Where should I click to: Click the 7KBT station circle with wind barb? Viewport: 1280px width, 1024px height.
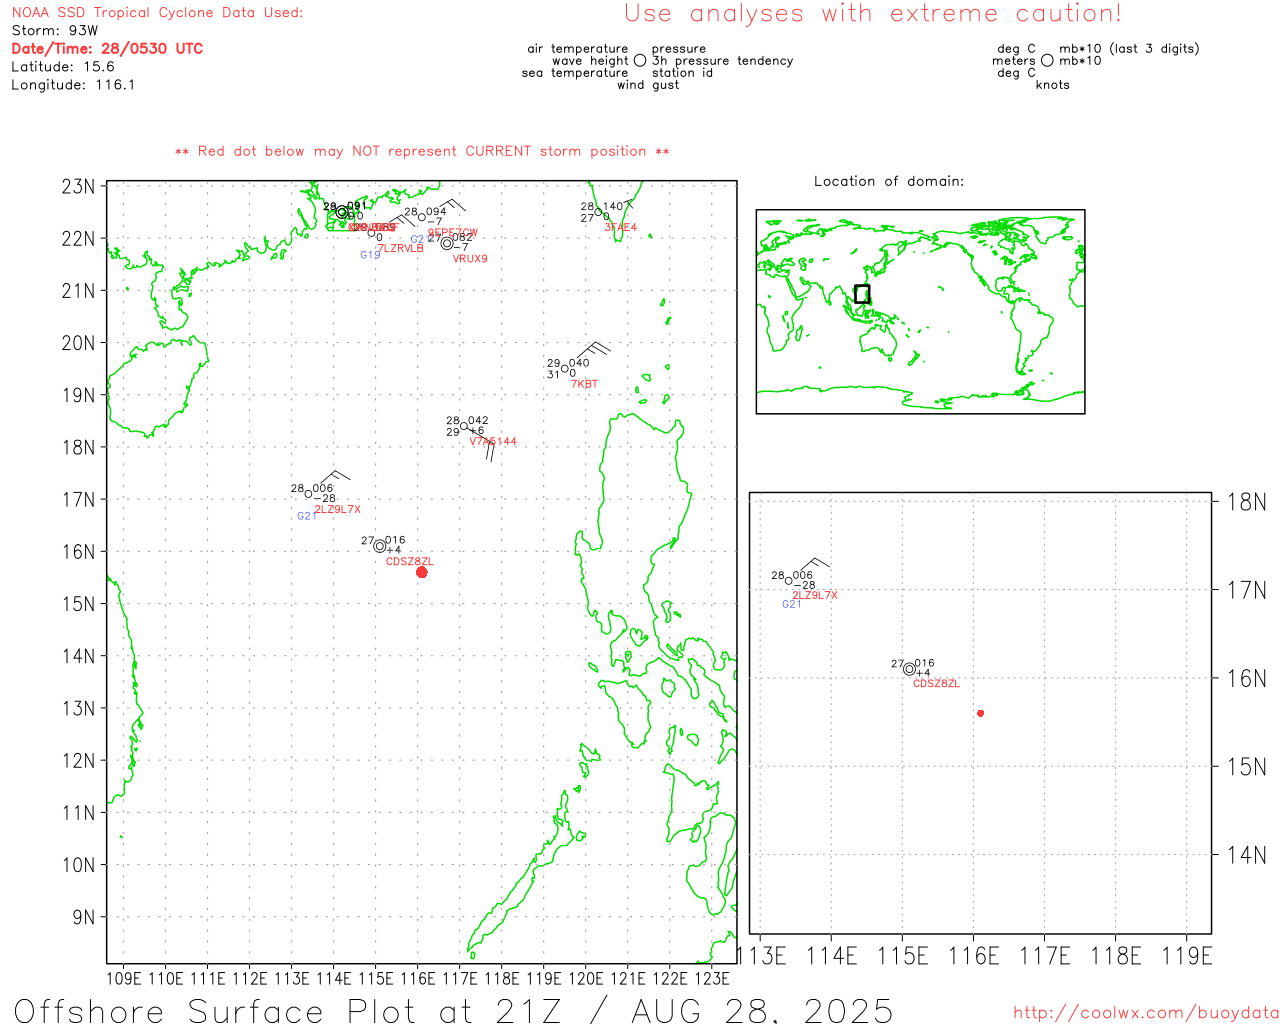[x=564, y=369]
